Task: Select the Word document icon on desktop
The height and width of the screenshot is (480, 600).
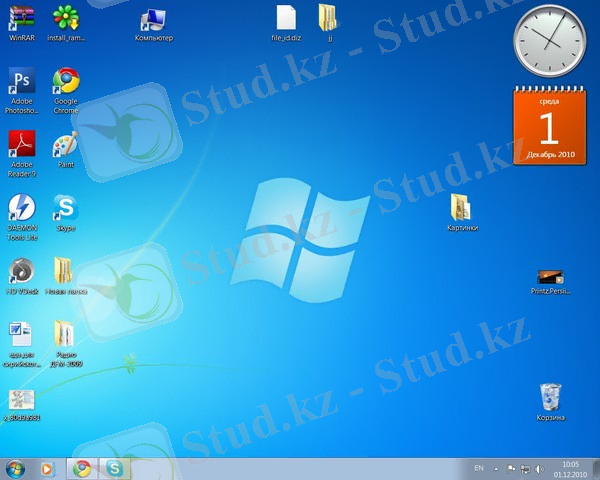Action: [22, 344]
